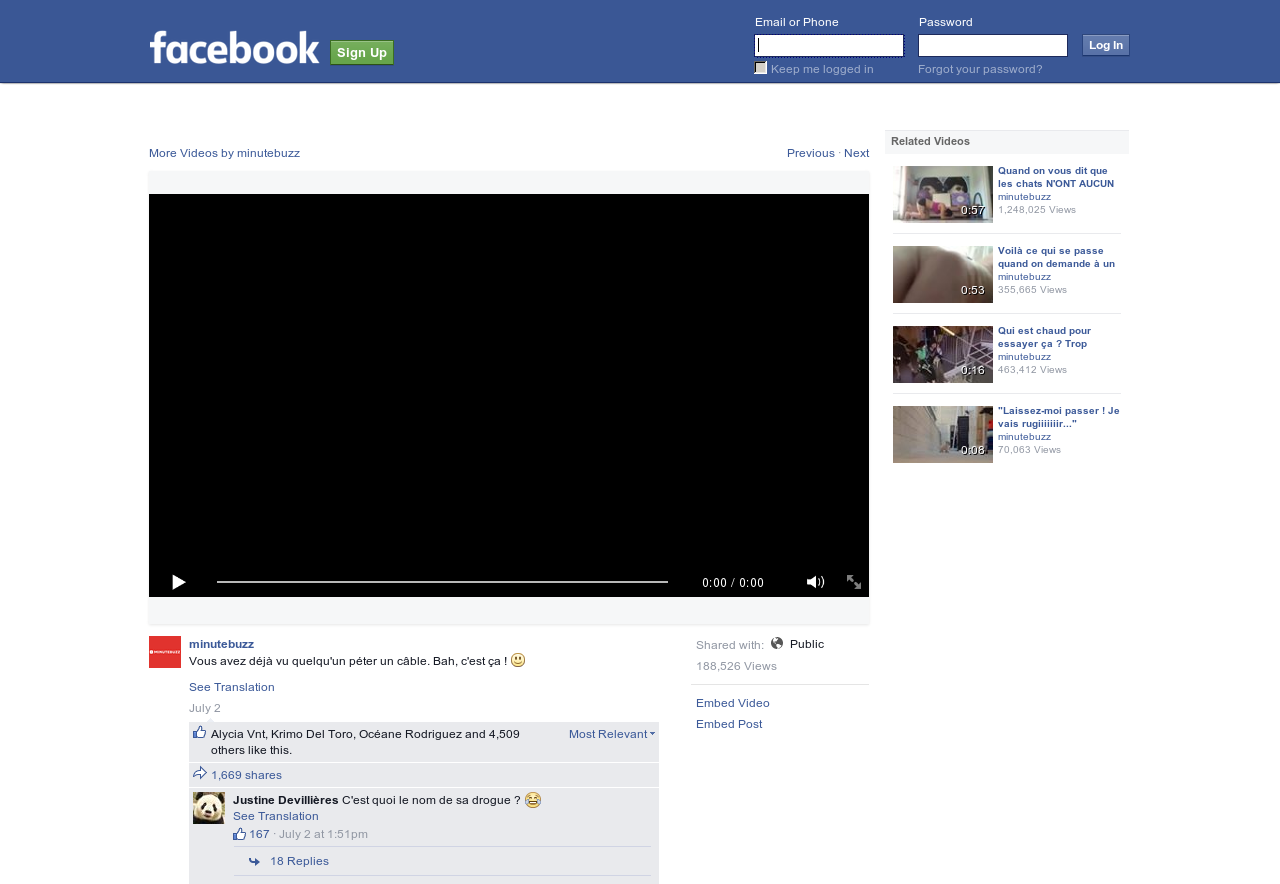Open the 0:57 cats video thumbnail
1280x884 pixels.
point(943,194)
